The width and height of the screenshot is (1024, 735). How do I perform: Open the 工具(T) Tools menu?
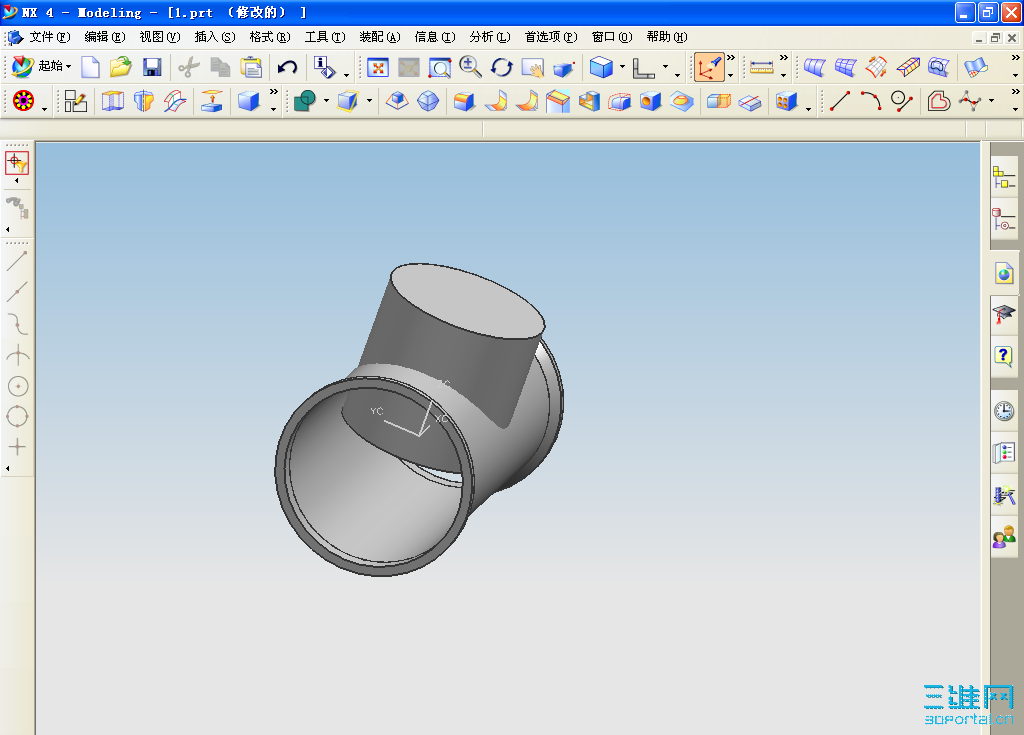325,37
